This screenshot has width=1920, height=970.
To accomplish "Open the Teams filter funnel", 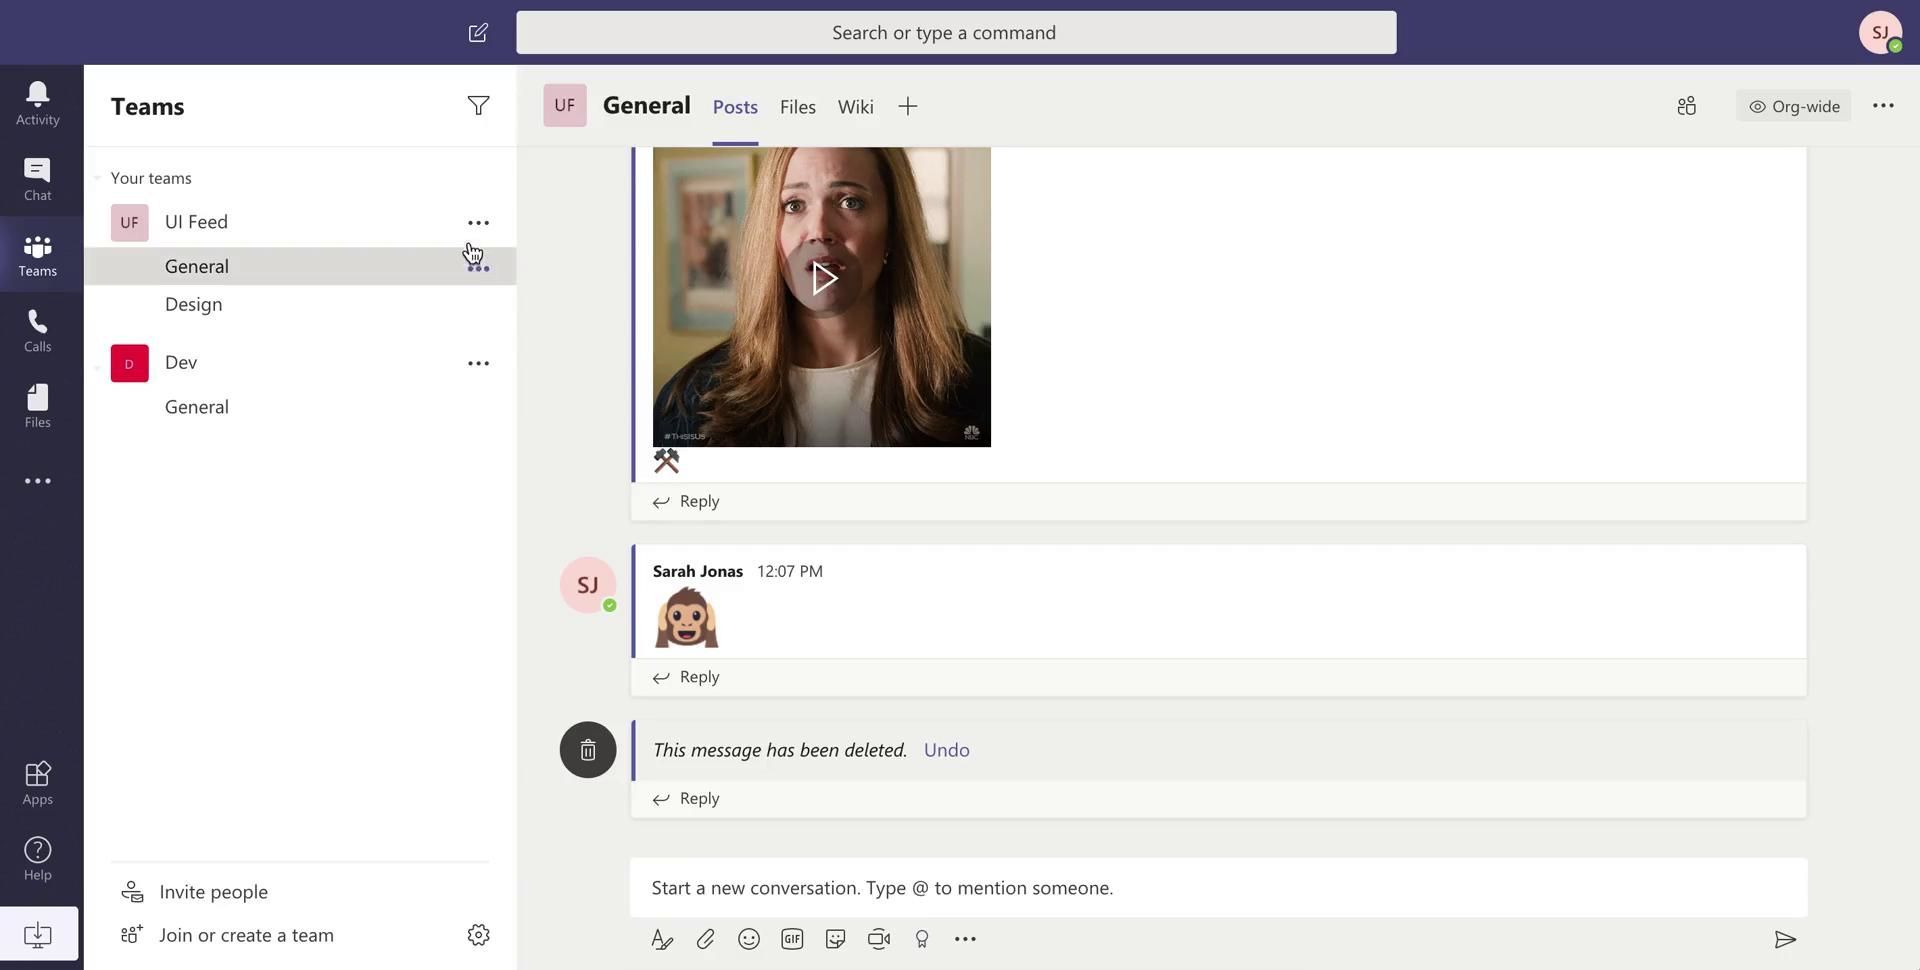I will tap(478, 106).
